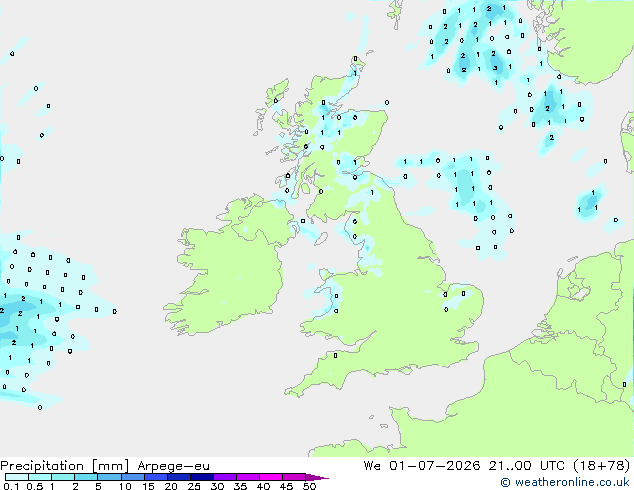
Task: Click the Arpege-eu model name label
Action: tap(173, 466)
